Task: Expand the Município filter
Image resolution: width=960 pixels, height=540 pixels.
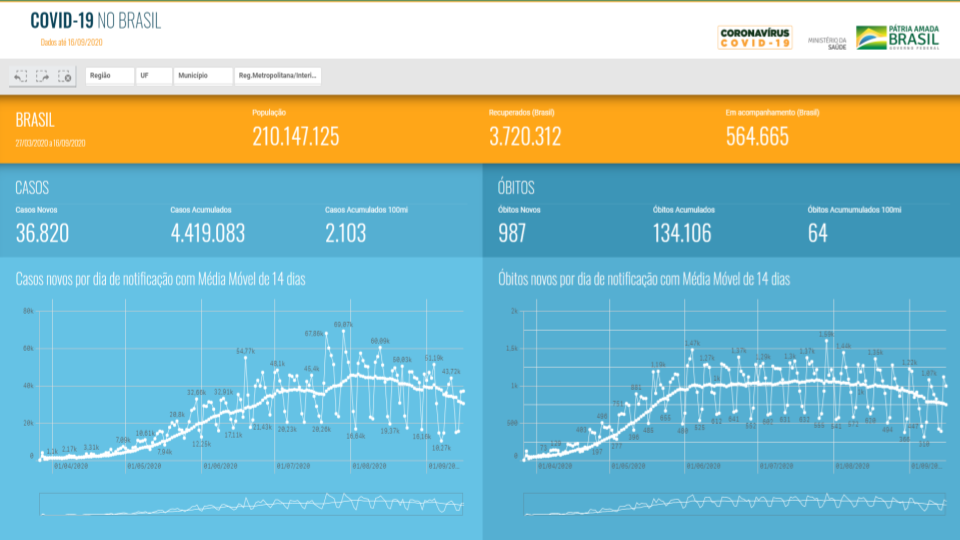Action: [203, 76]
